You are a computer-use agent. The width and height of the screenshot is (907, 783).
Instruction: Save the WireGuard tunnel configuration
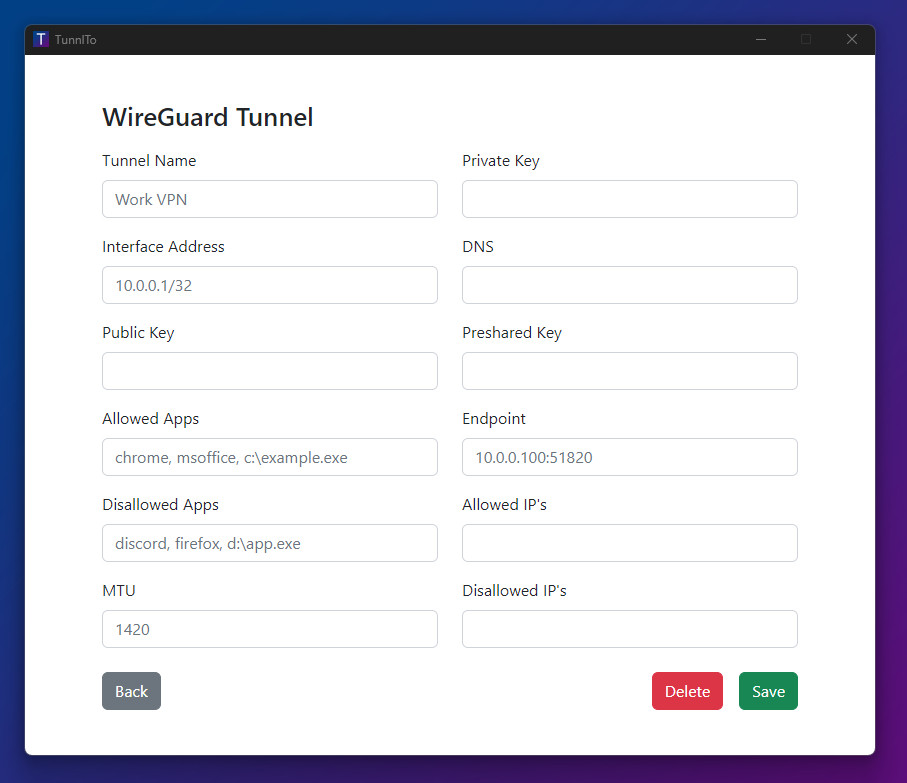coord(768,691)
